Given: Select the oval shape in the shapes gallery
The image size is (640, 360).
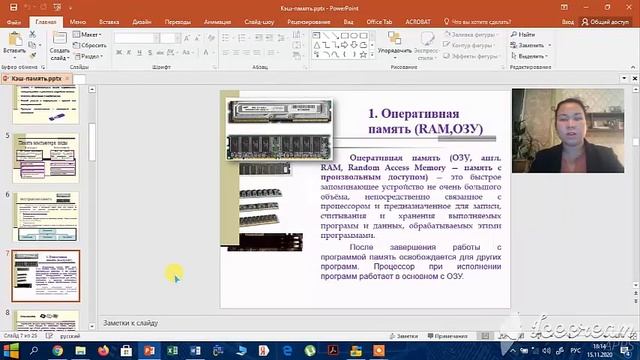Looking at the screenshot, I should click(x=354, y=36).
